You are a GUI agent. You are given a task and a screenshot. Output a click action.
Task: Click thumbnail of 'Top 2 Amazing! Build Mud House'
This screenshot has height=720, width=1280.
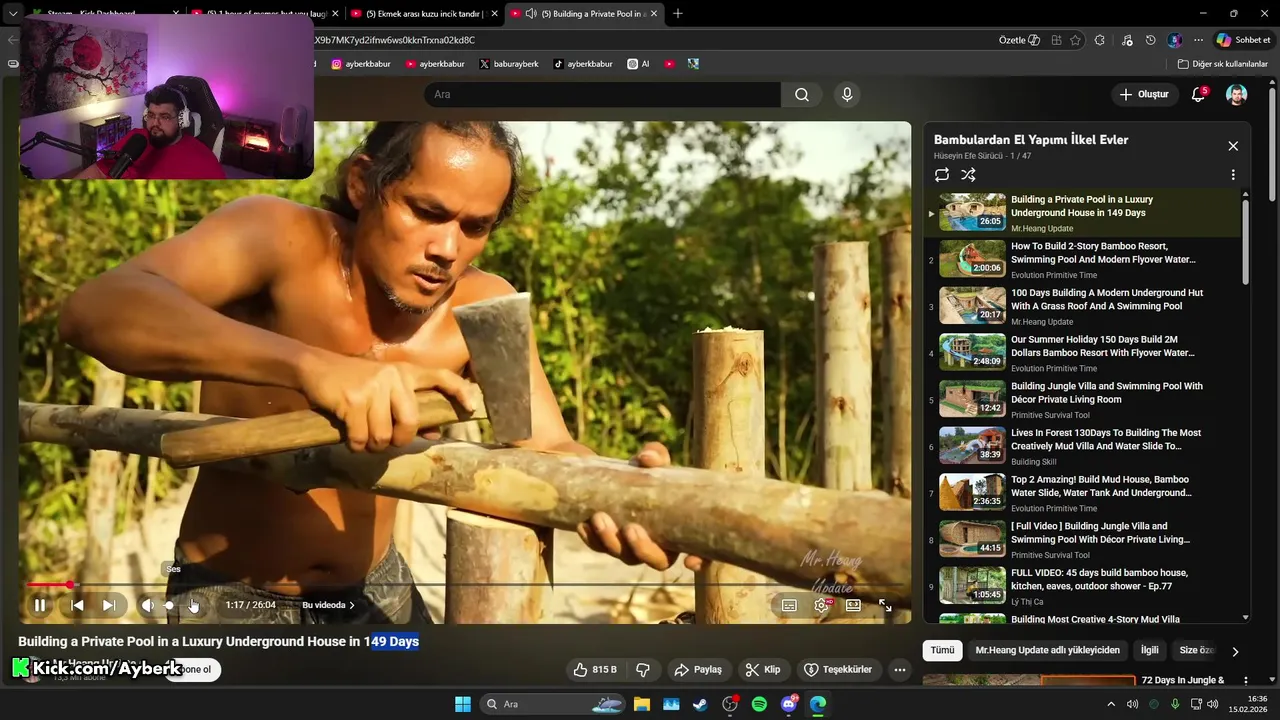[972, 492]
